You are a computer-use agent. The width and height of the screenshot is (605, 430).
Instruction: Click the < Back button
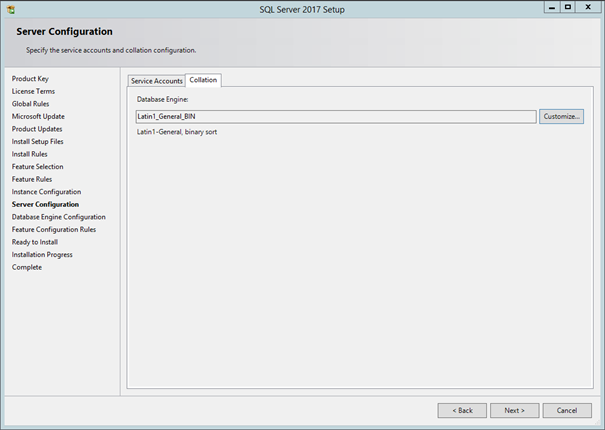[x=462, y=410]
